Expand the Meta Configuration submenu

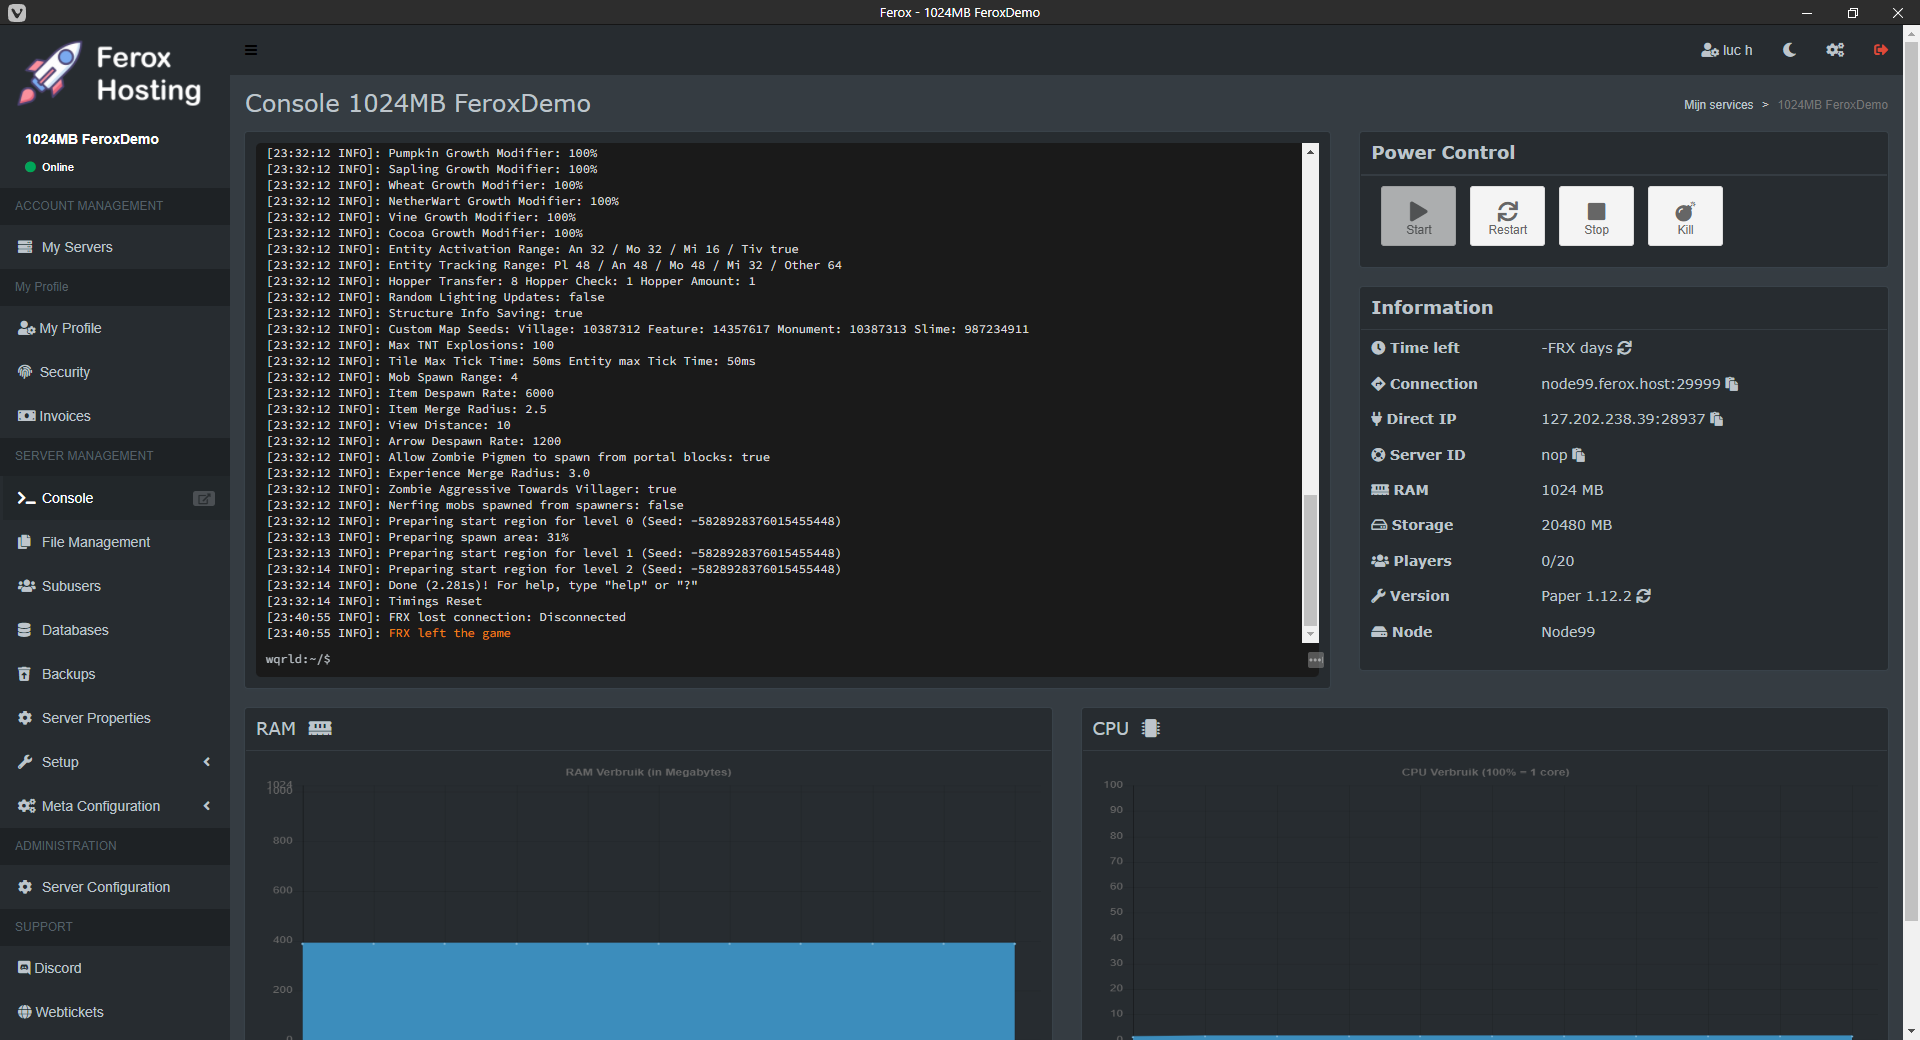tap(115, 806)
